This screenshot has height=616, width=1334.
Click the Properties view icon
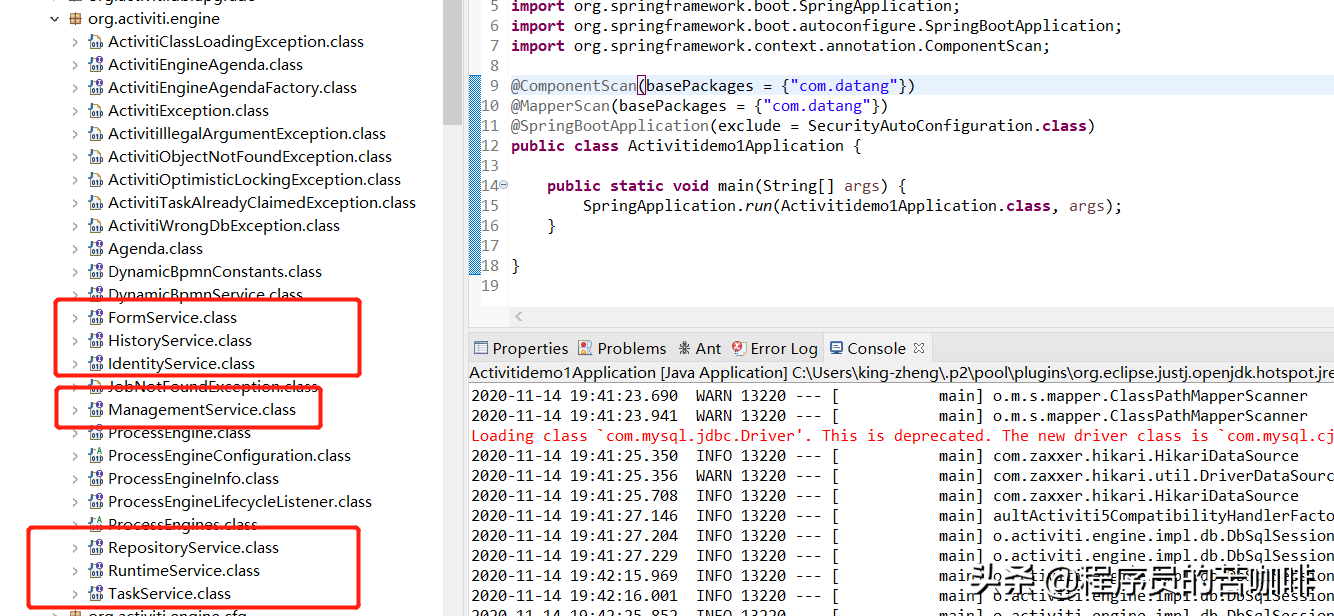click(x=481, y=348)
